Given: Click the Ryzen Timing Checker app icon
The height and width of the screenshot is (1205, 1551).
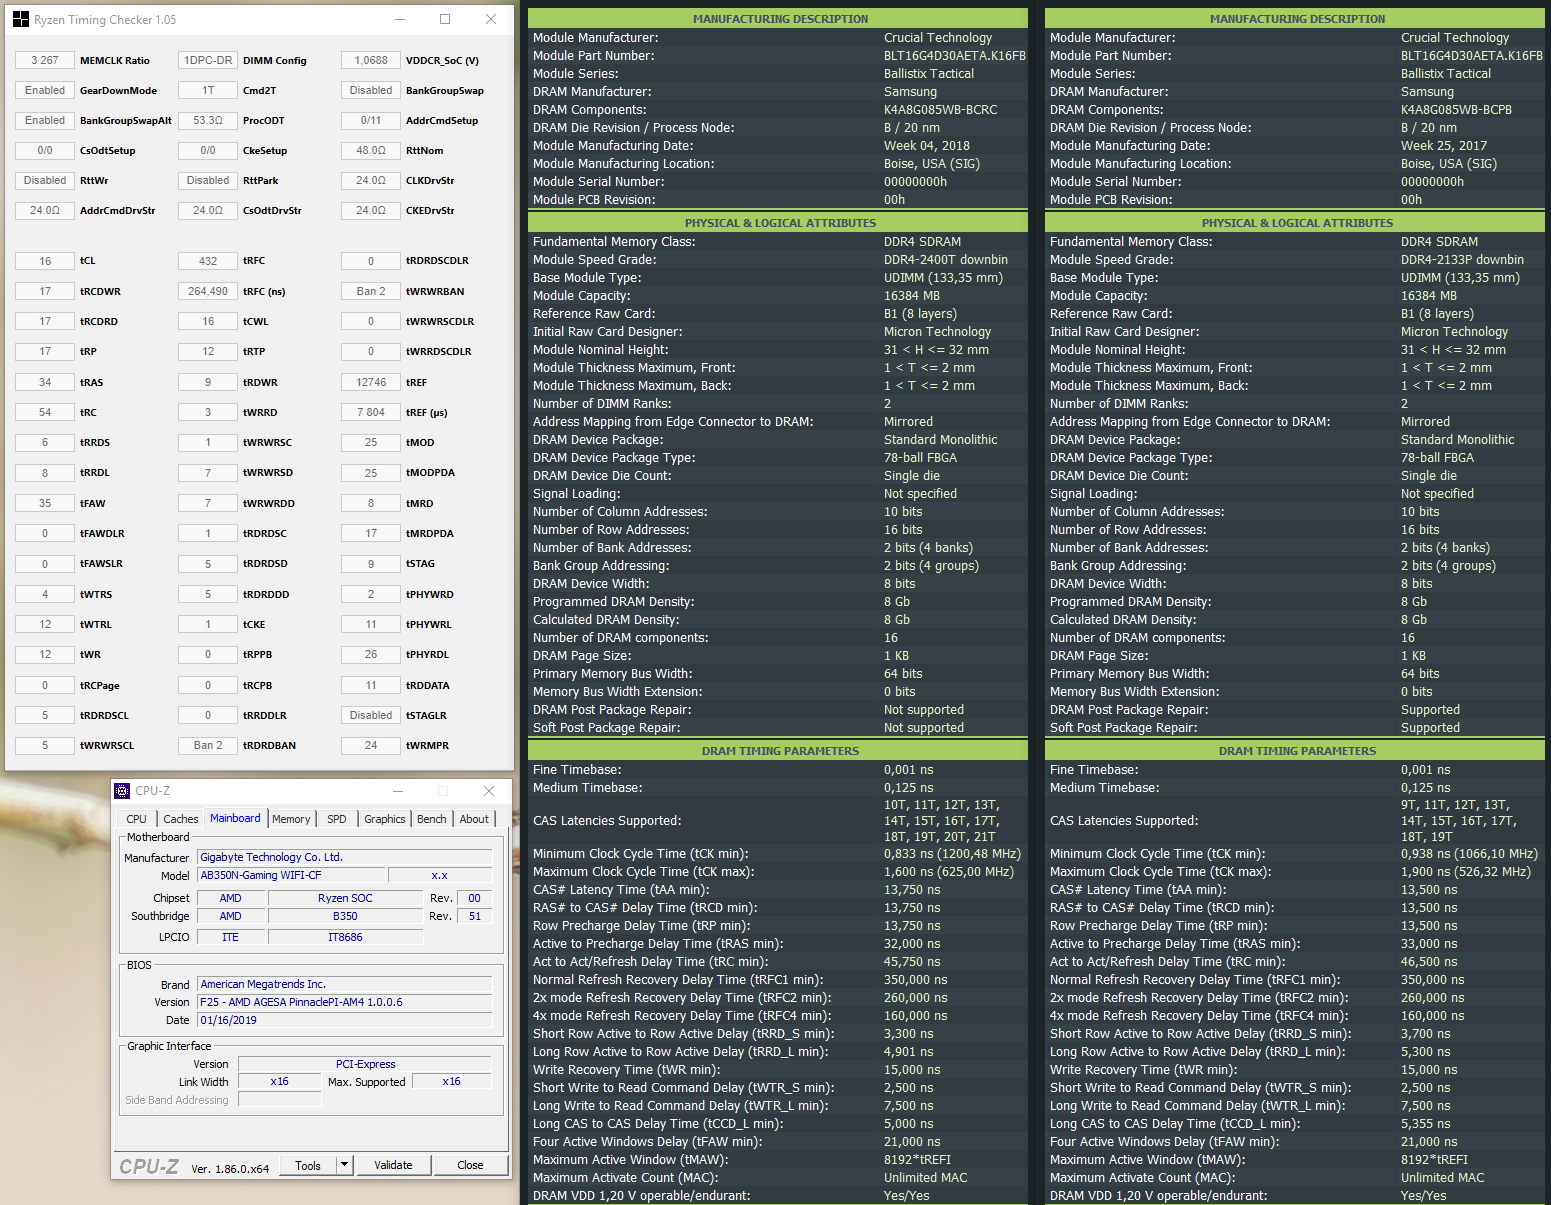Looking at the screenshot, I should [x=21, y=19].
